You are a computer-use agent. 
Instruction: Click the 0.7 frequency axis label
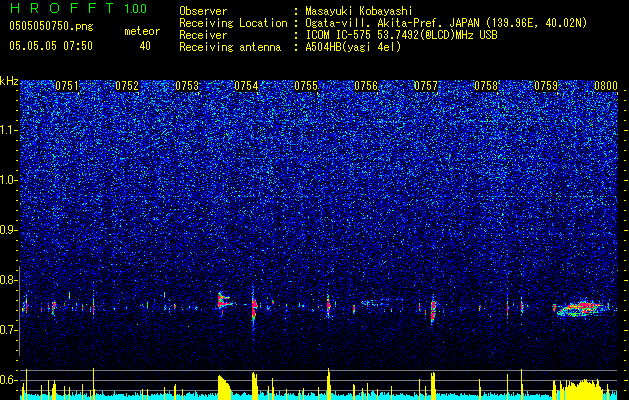coord(9,330)
